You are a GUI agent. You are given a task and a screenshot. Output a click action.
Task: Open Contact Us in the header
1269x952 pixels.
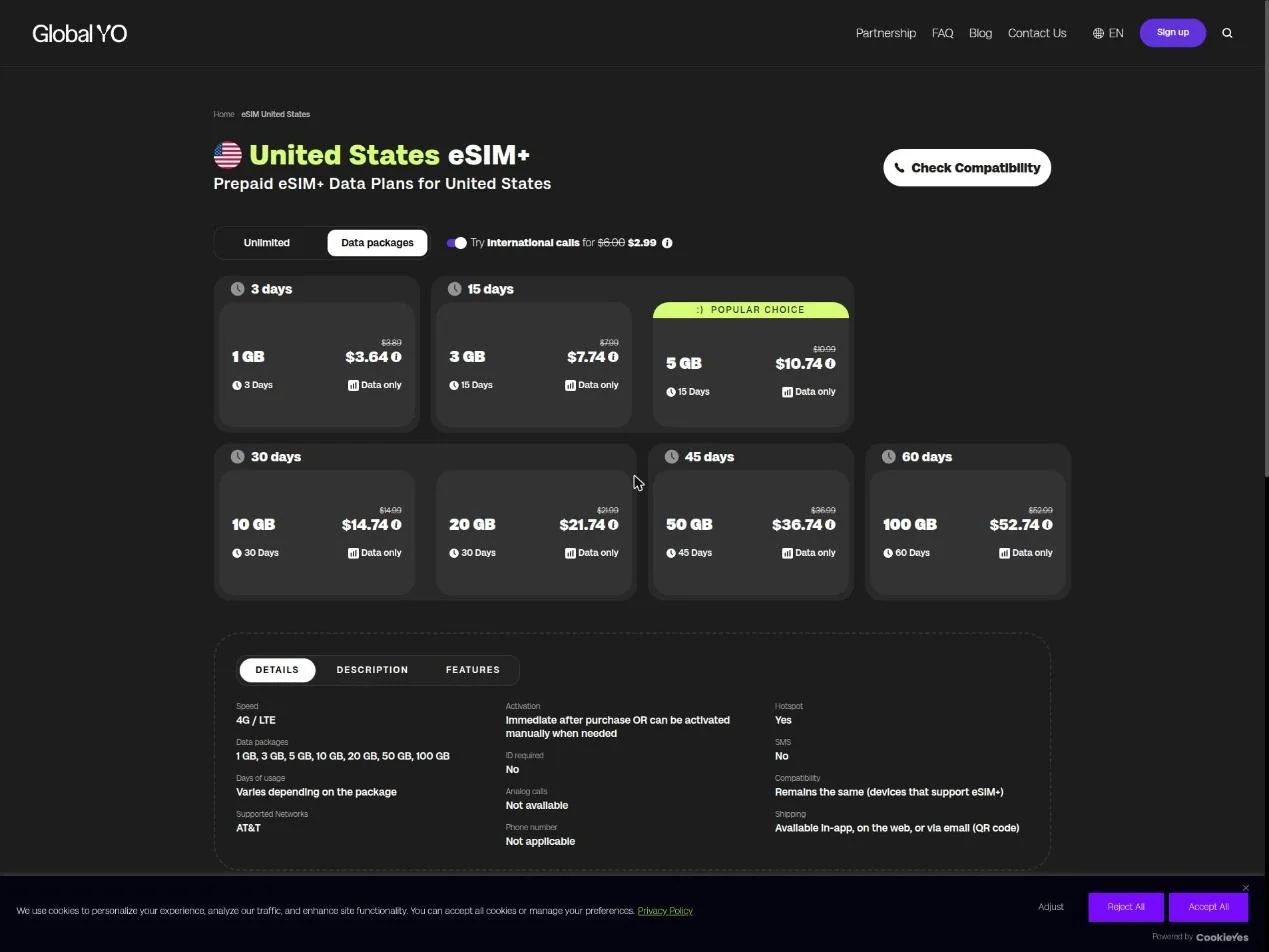click(1037, 33)
